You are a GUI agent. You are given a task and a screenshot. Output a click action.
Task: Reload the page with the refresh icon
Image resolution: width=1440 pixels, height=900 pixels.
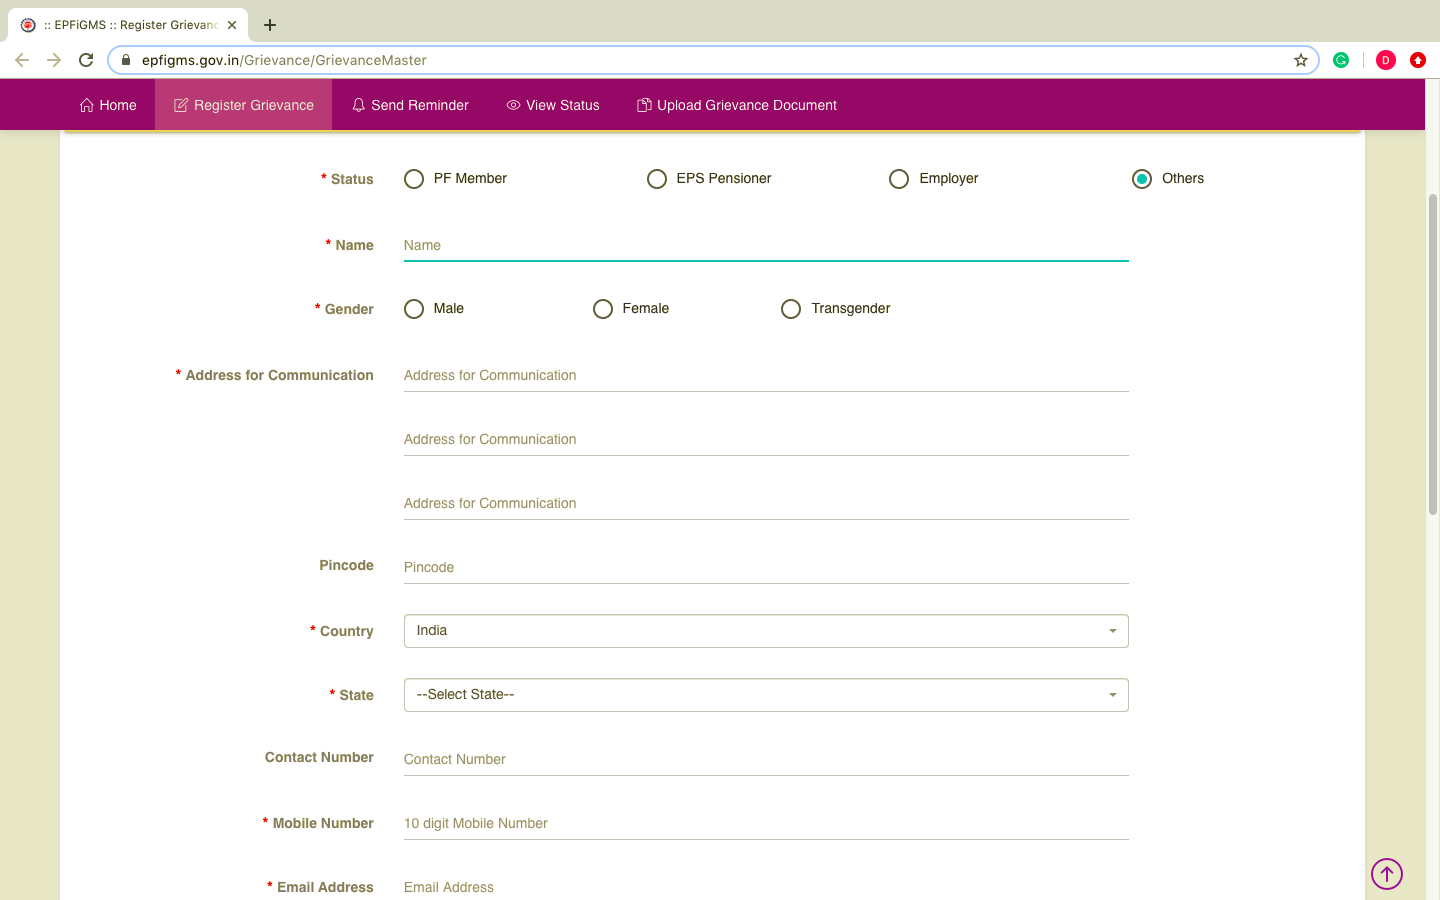point(86,60)
